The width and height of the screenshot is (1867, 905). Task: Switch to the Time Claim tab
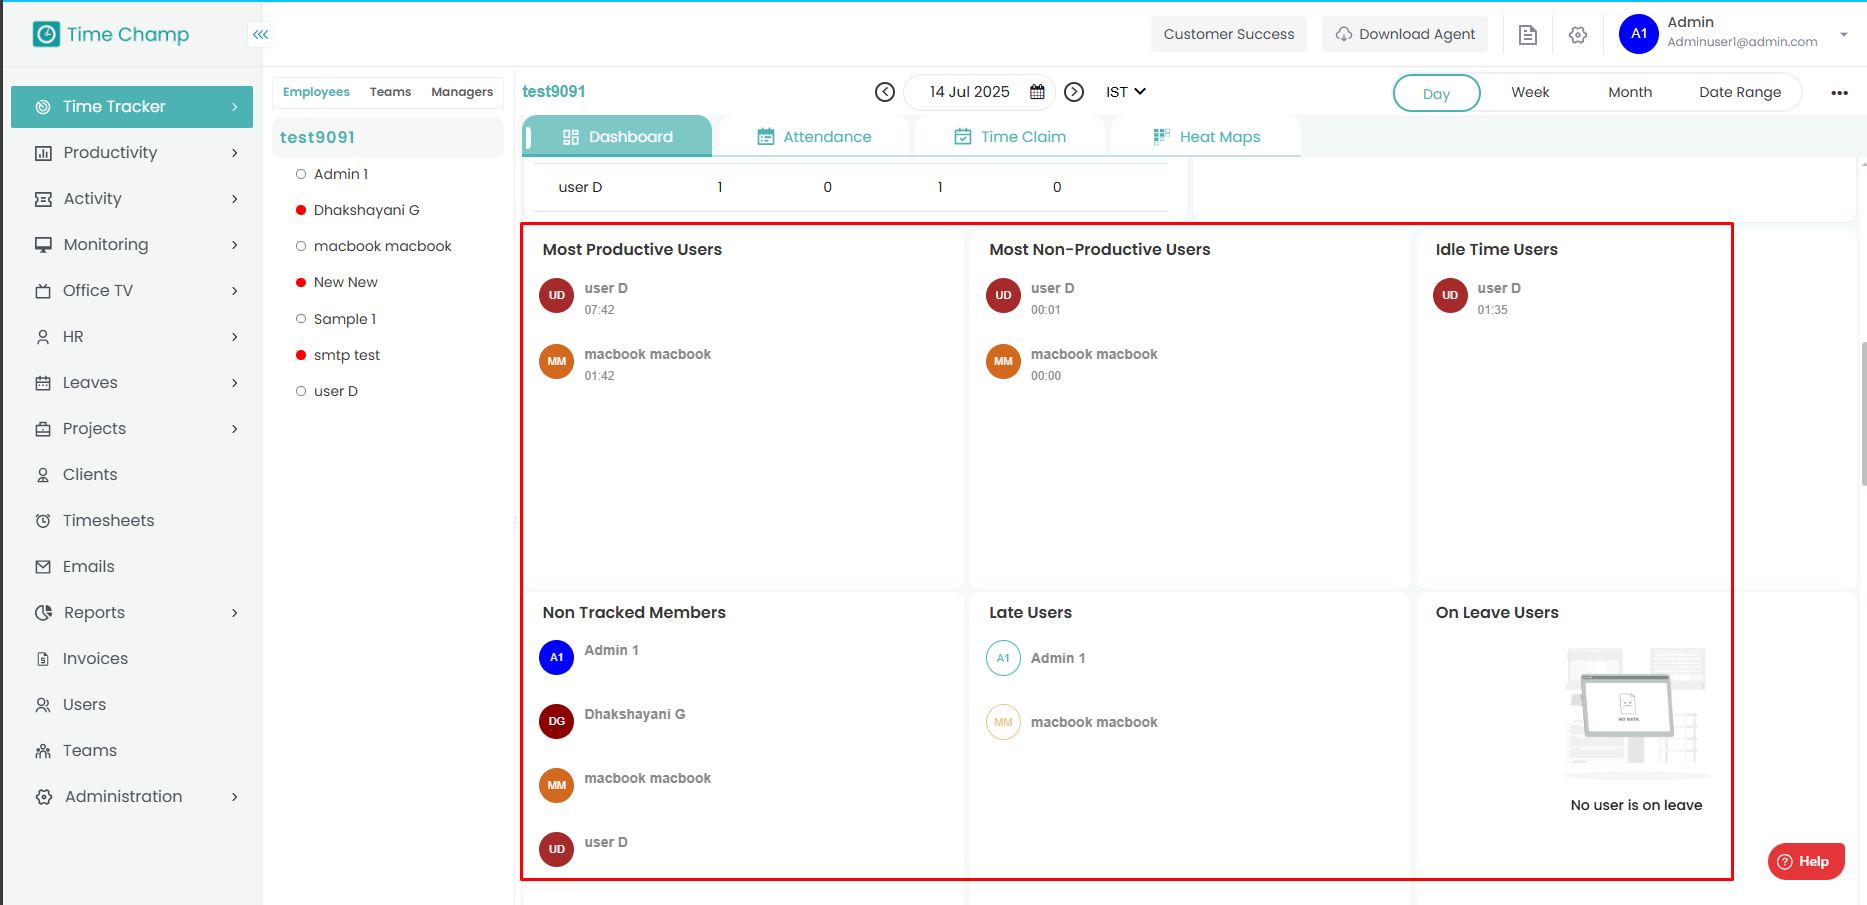tap(1010, 137)
